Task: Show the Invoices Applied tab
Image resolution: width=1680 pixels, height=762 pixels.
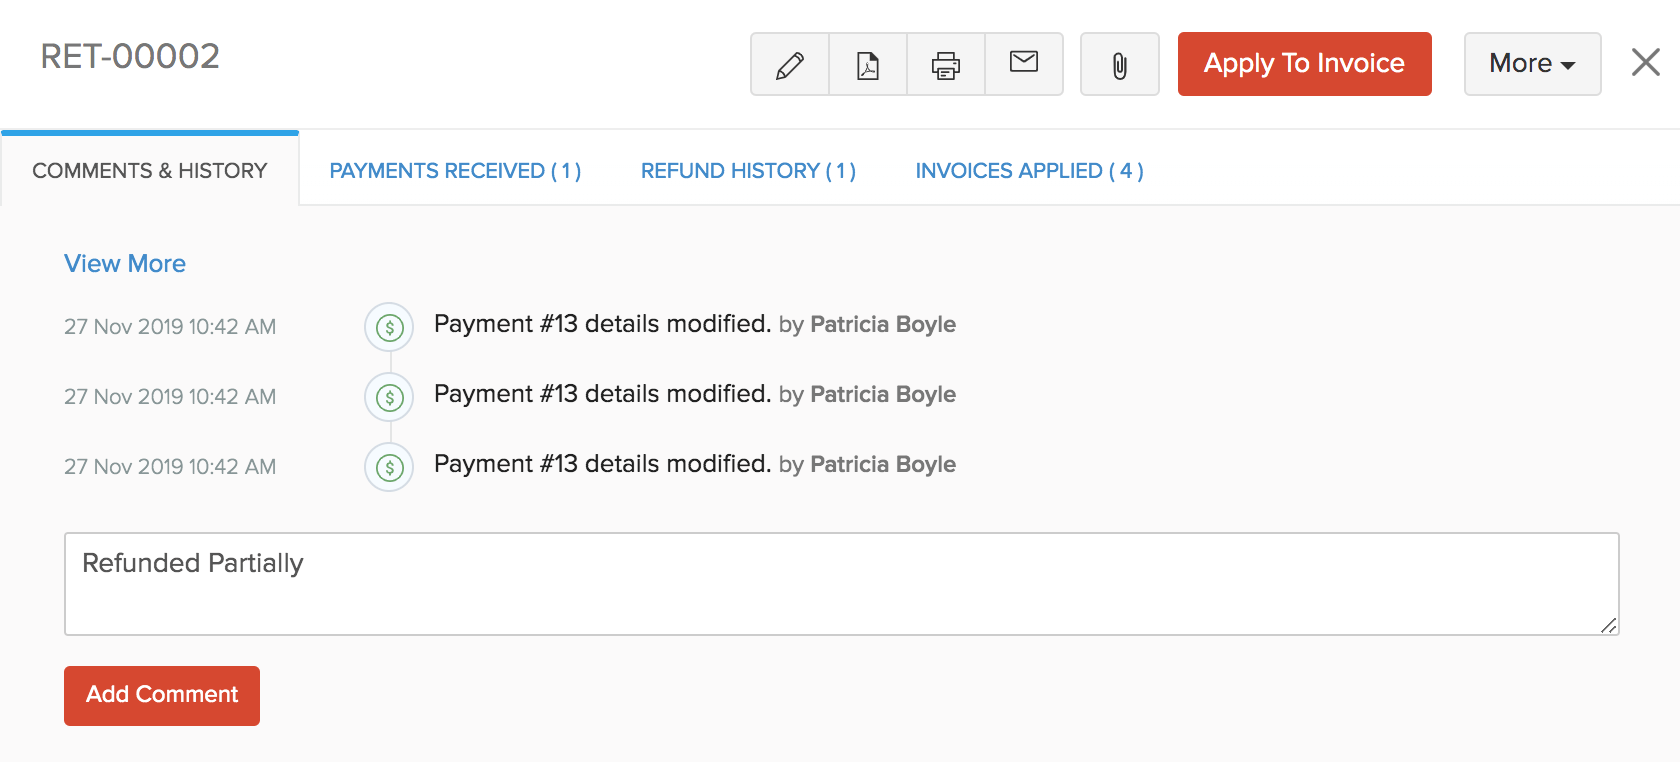Action: coord(1029,171)
